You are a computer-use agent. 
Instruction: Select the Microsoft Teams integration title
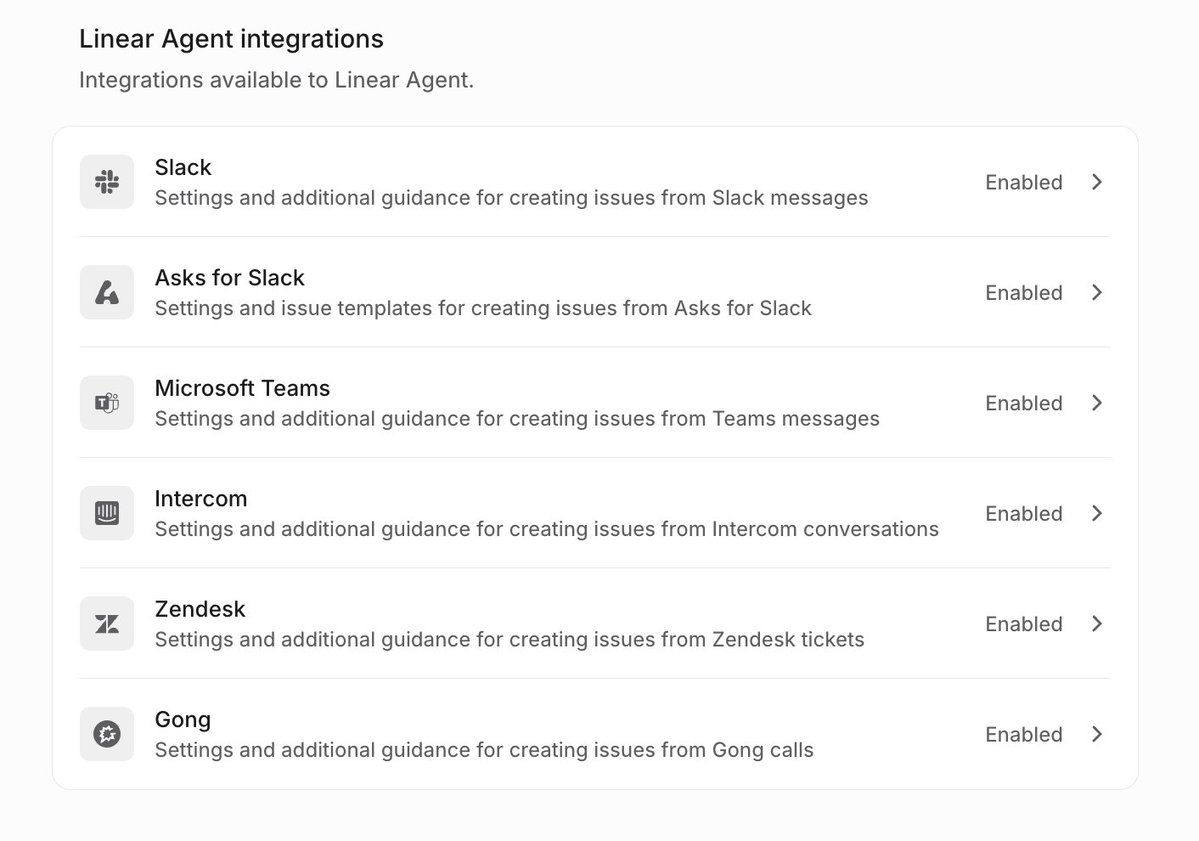[242, 388]
